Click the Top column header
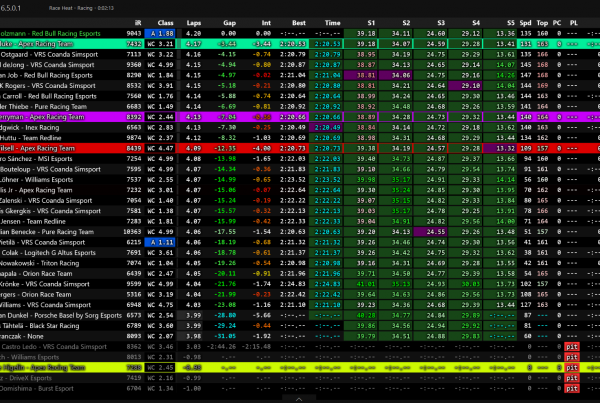Image resolution: width=600 pixels, height=403 pixels. tap(542, 23)
